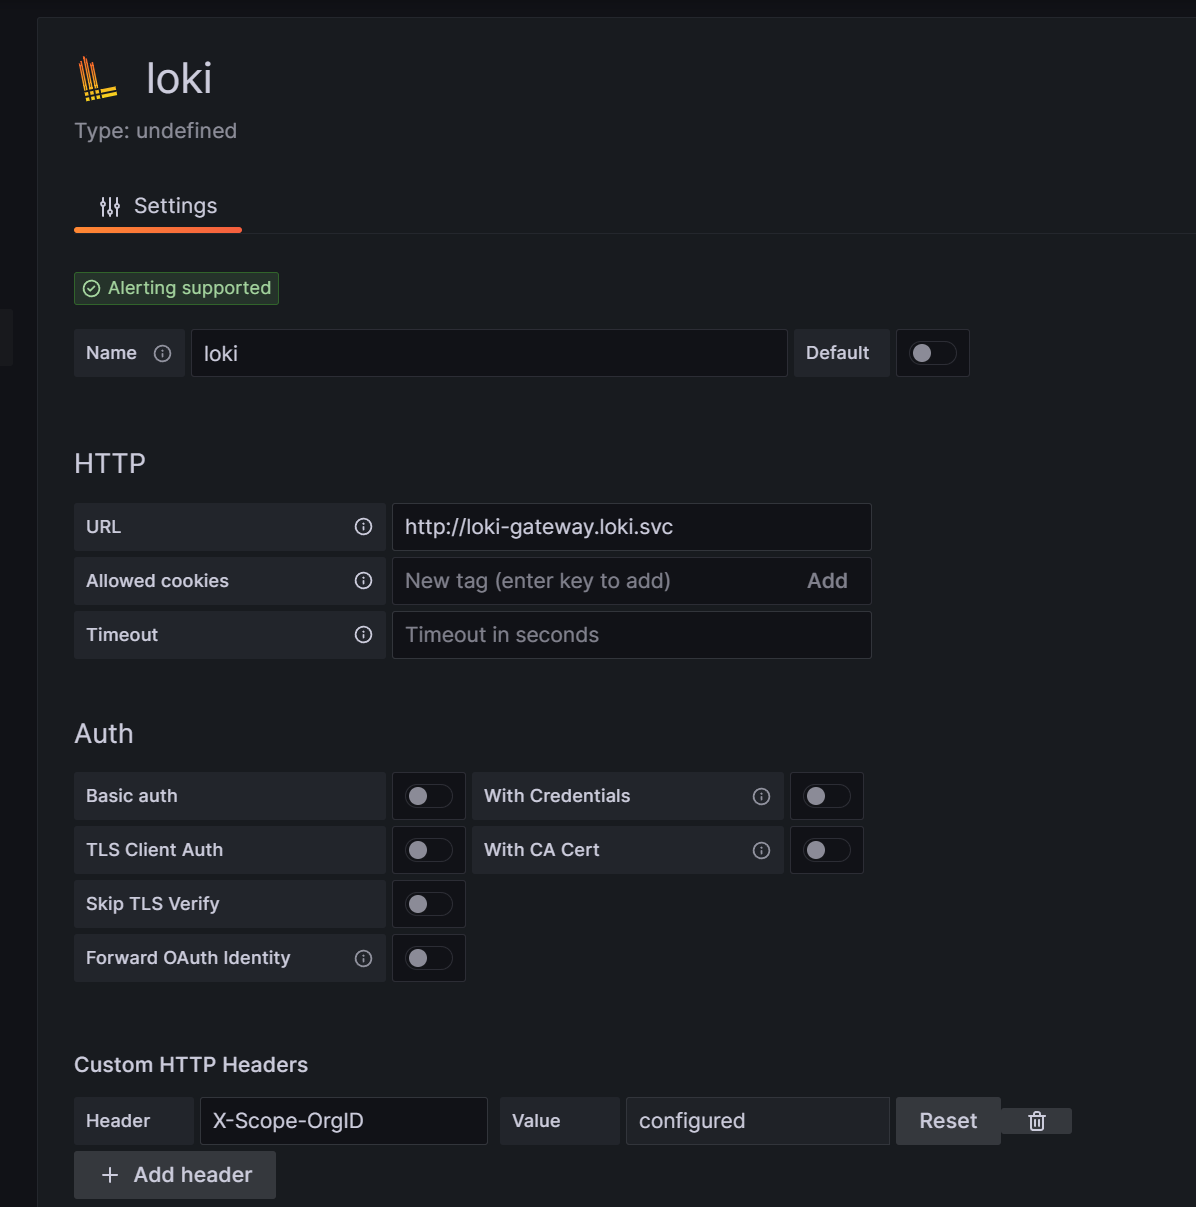Show info tooltip for Allowed cookies
Image resolution: width=1196 pixels, height=1207 pixels.
pos(364,581)
